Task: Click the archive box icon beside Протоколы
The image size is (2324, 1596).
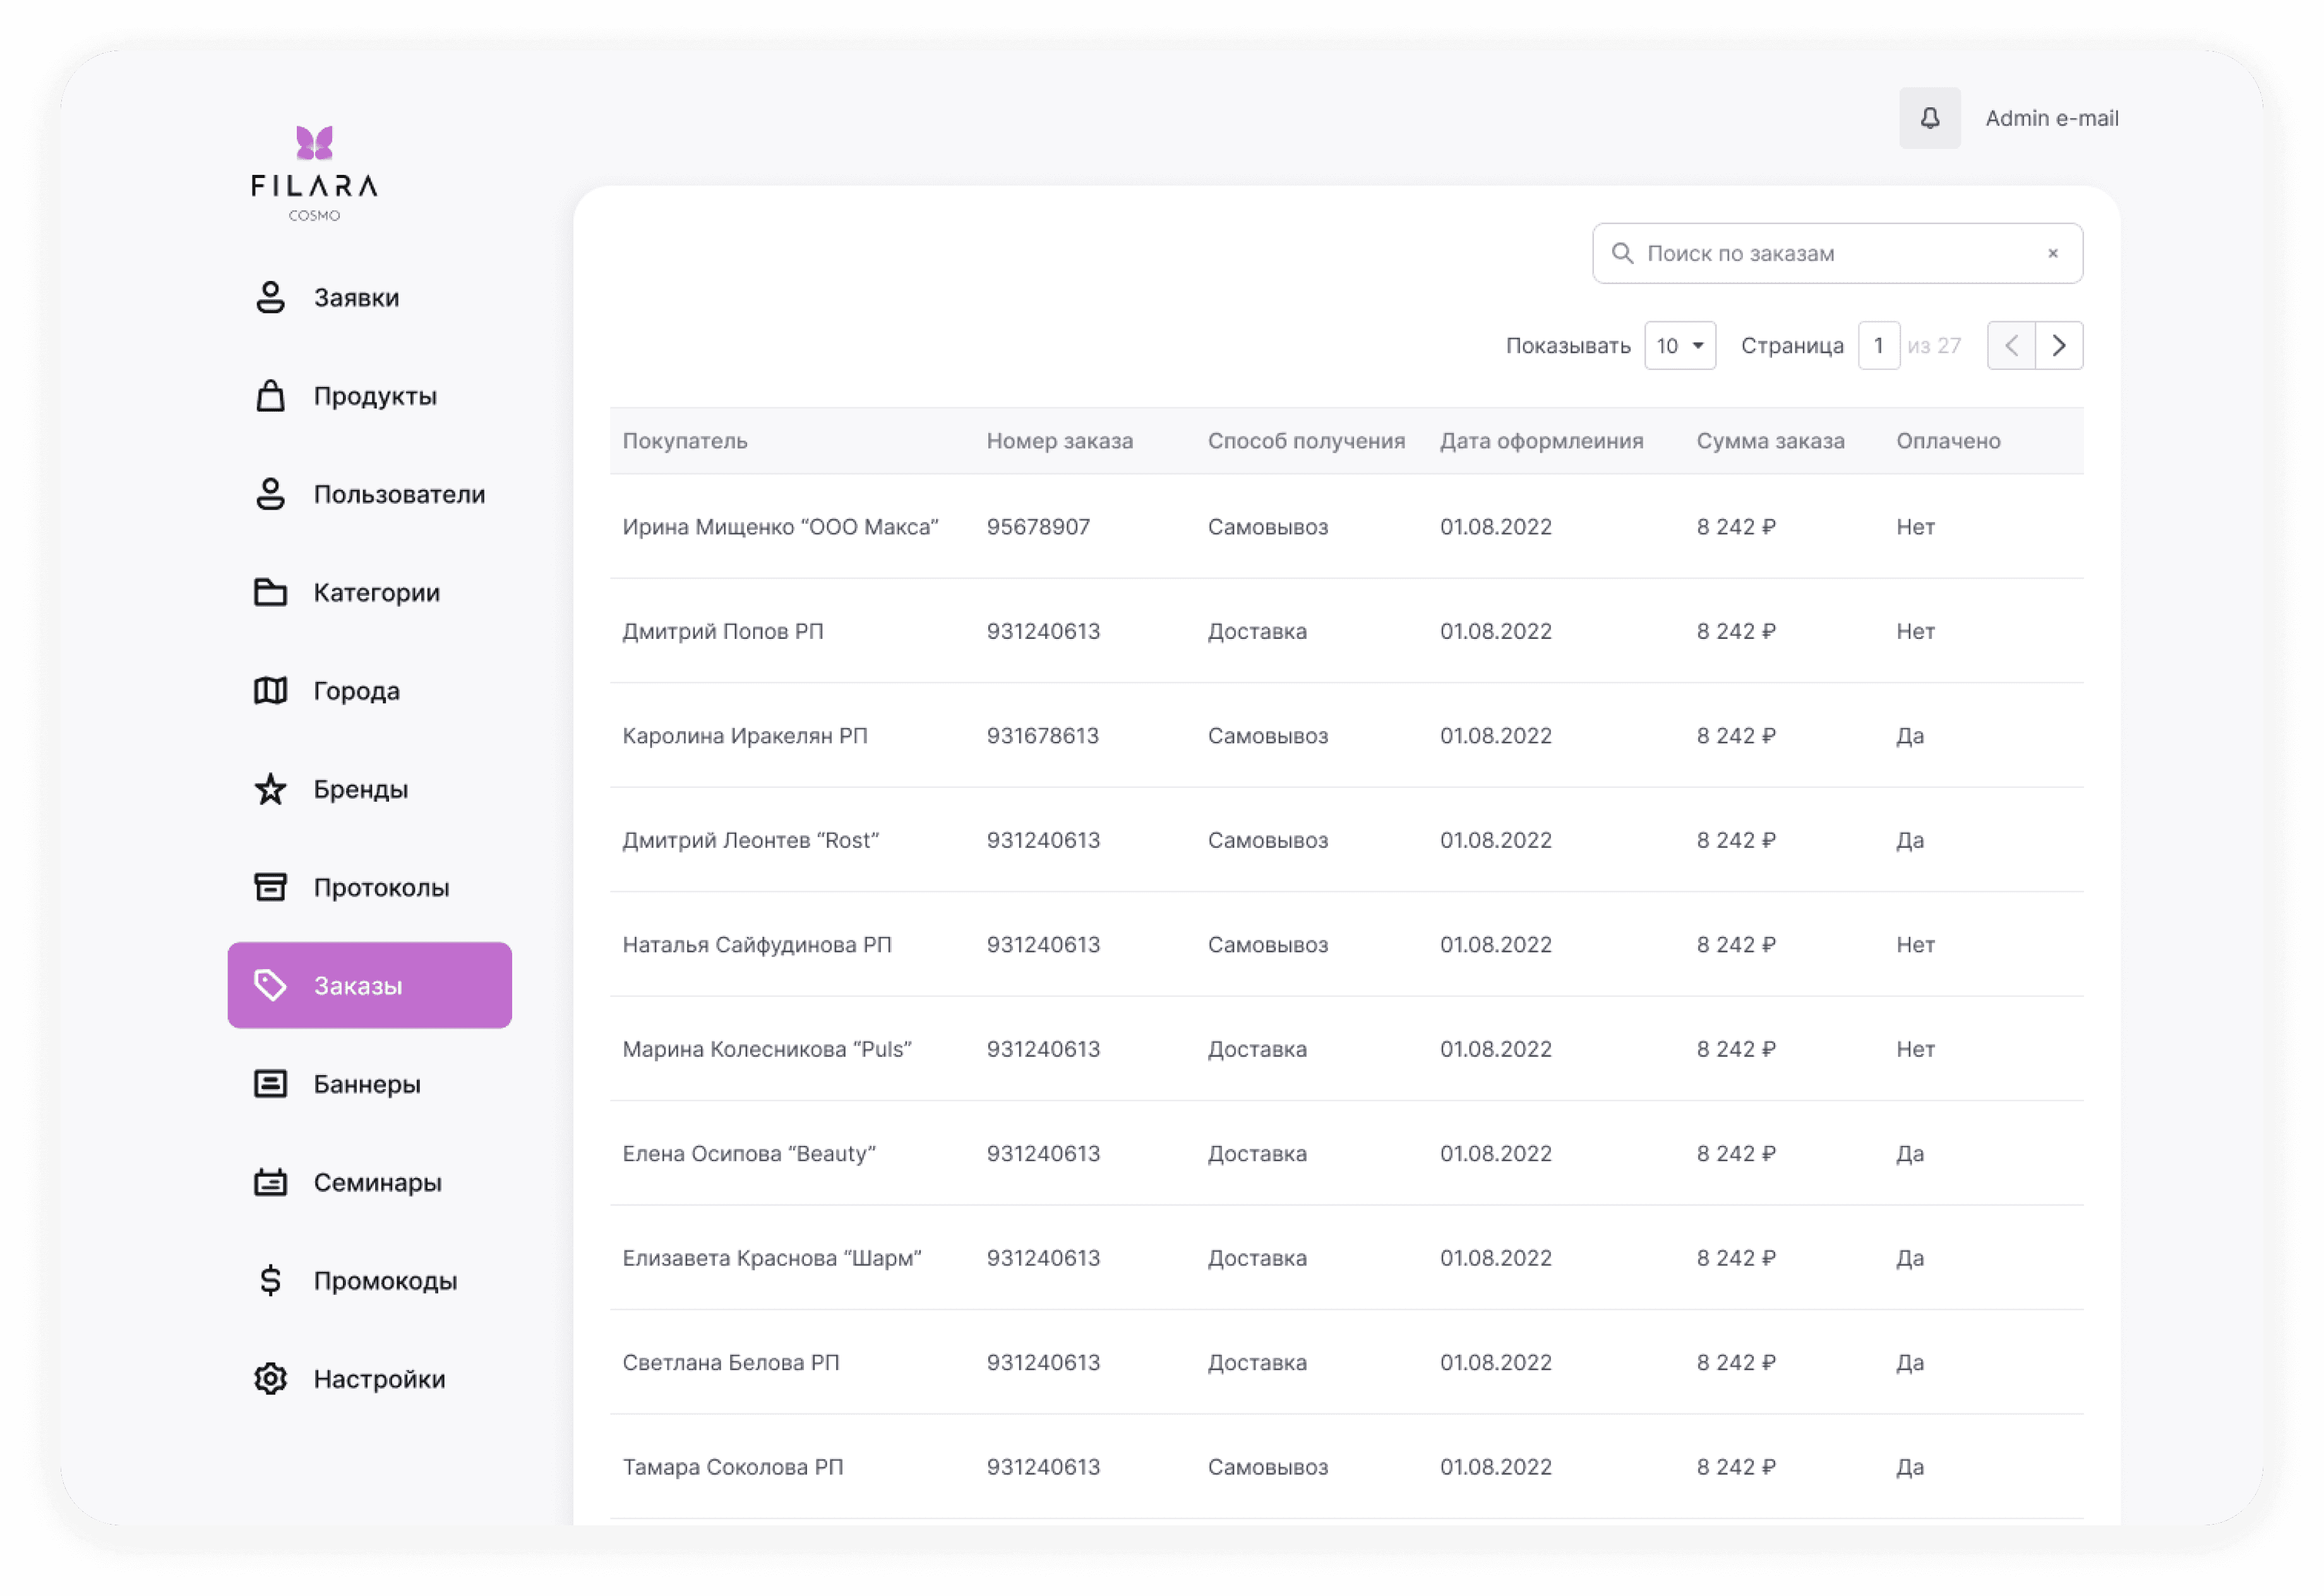Action: [270, 887]
